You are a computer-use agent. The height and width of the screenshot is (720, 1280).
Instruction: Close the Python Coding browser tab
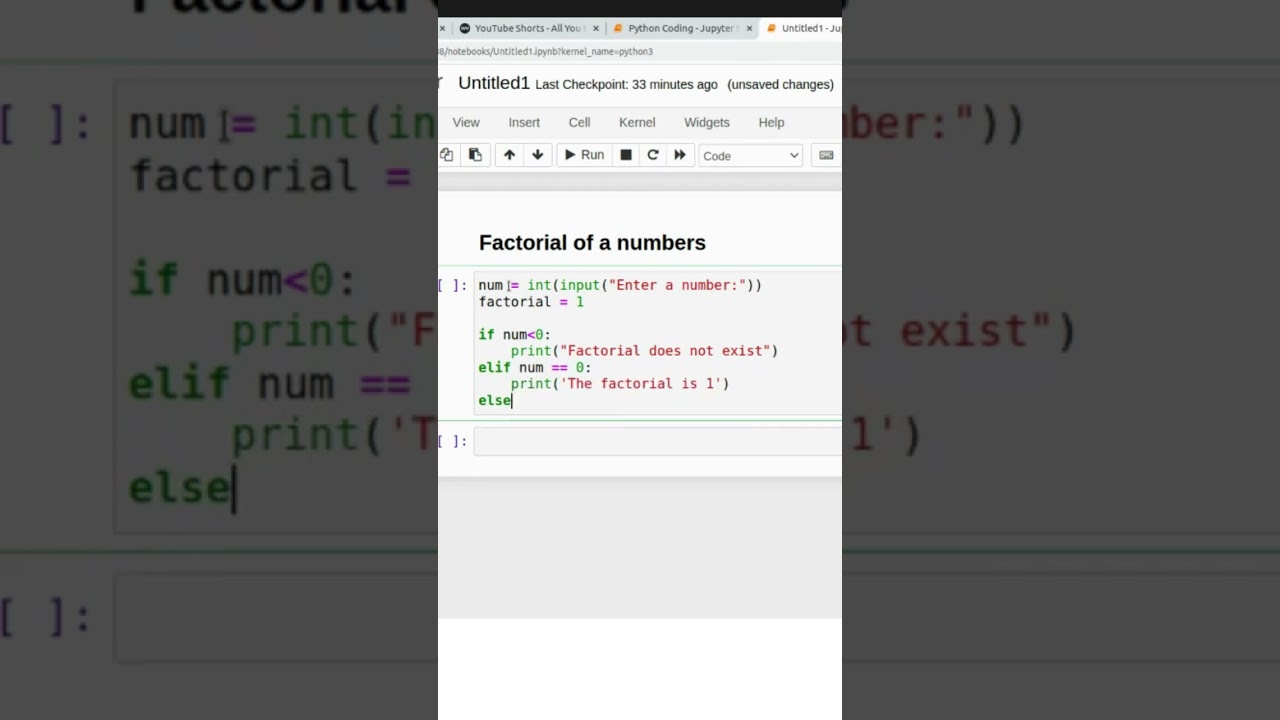point(749,28)
